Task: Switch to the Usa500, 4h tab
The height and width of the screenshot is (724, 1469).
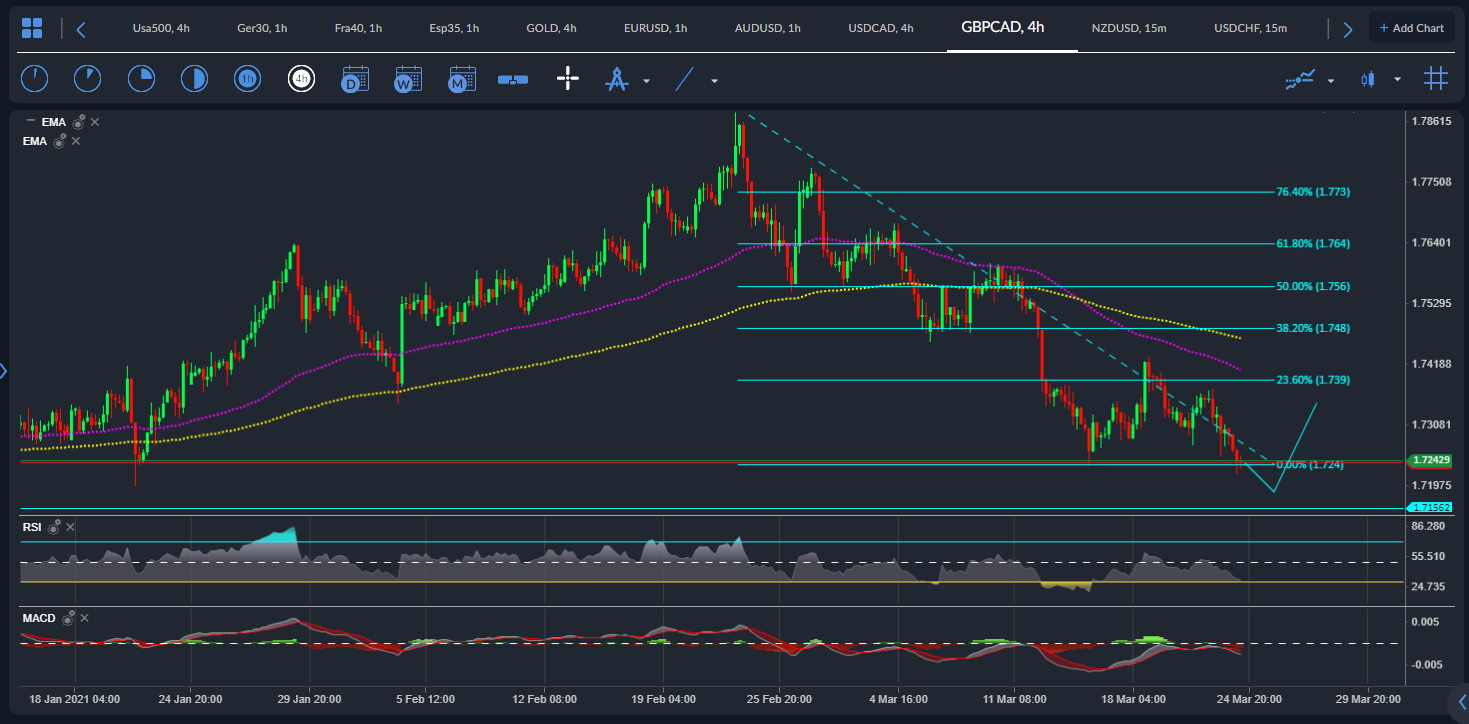Action: 161,28
